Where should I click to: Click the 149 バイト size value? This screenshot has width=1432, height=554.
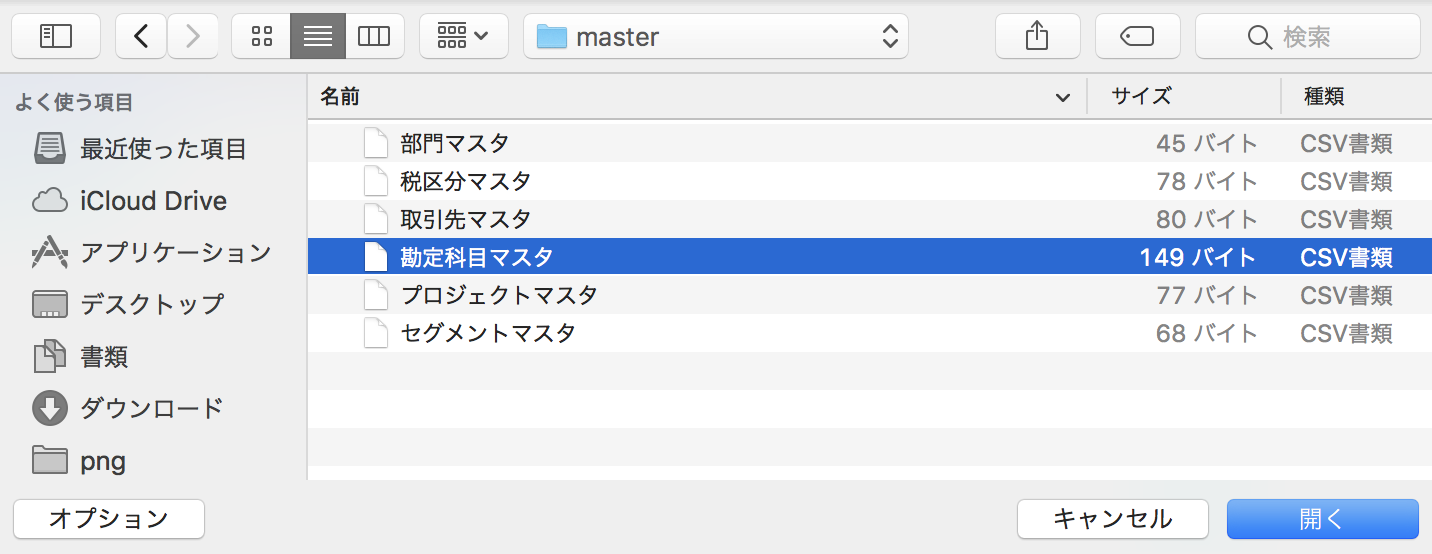pos(1198,257)
